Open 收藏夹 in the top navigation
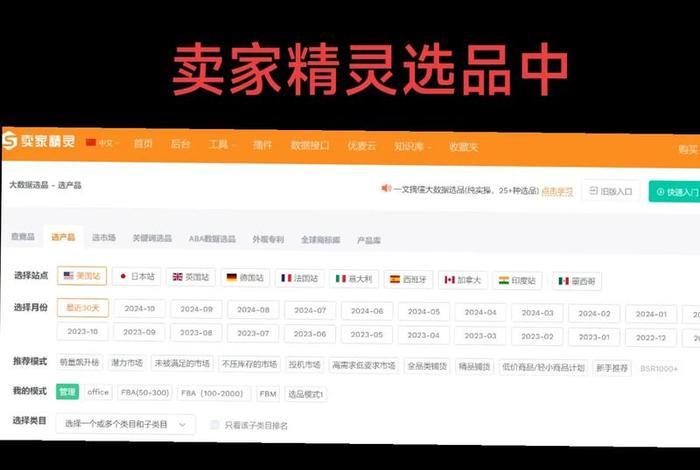The image size is (700, 470). (463, 147)
